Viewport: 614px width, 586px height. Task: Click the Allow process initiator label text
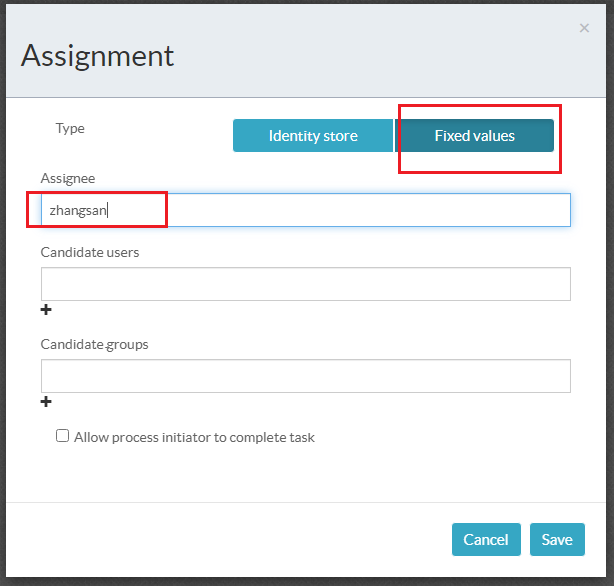coord(194,437)
